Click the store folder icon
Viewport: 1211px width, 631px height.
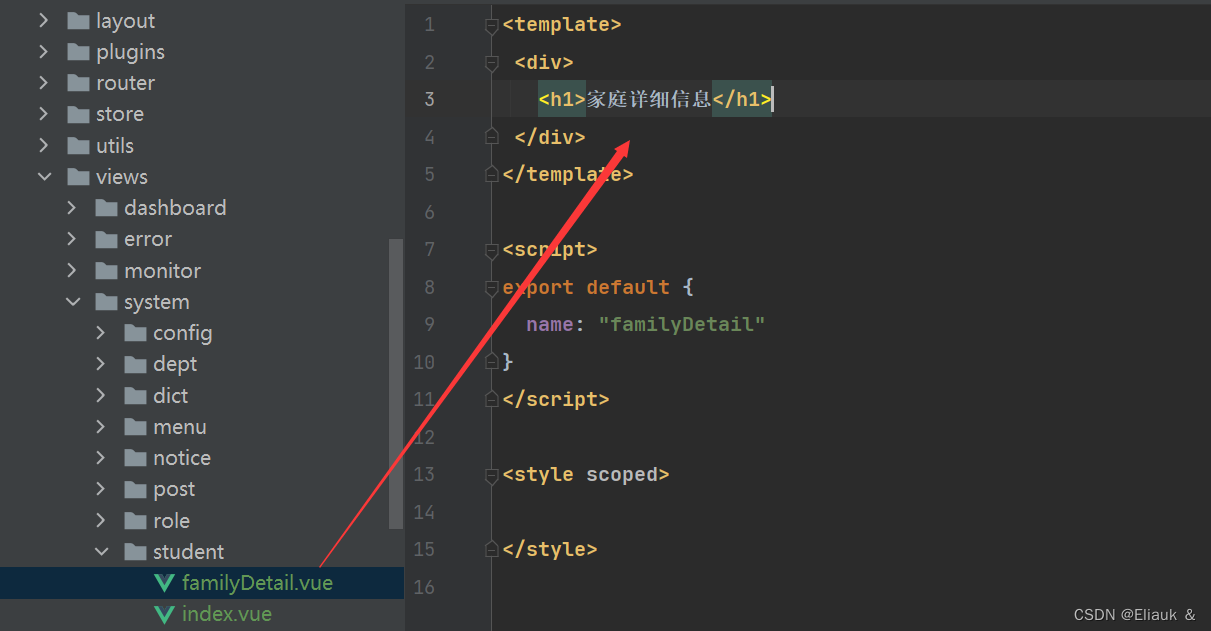[78, 114]
